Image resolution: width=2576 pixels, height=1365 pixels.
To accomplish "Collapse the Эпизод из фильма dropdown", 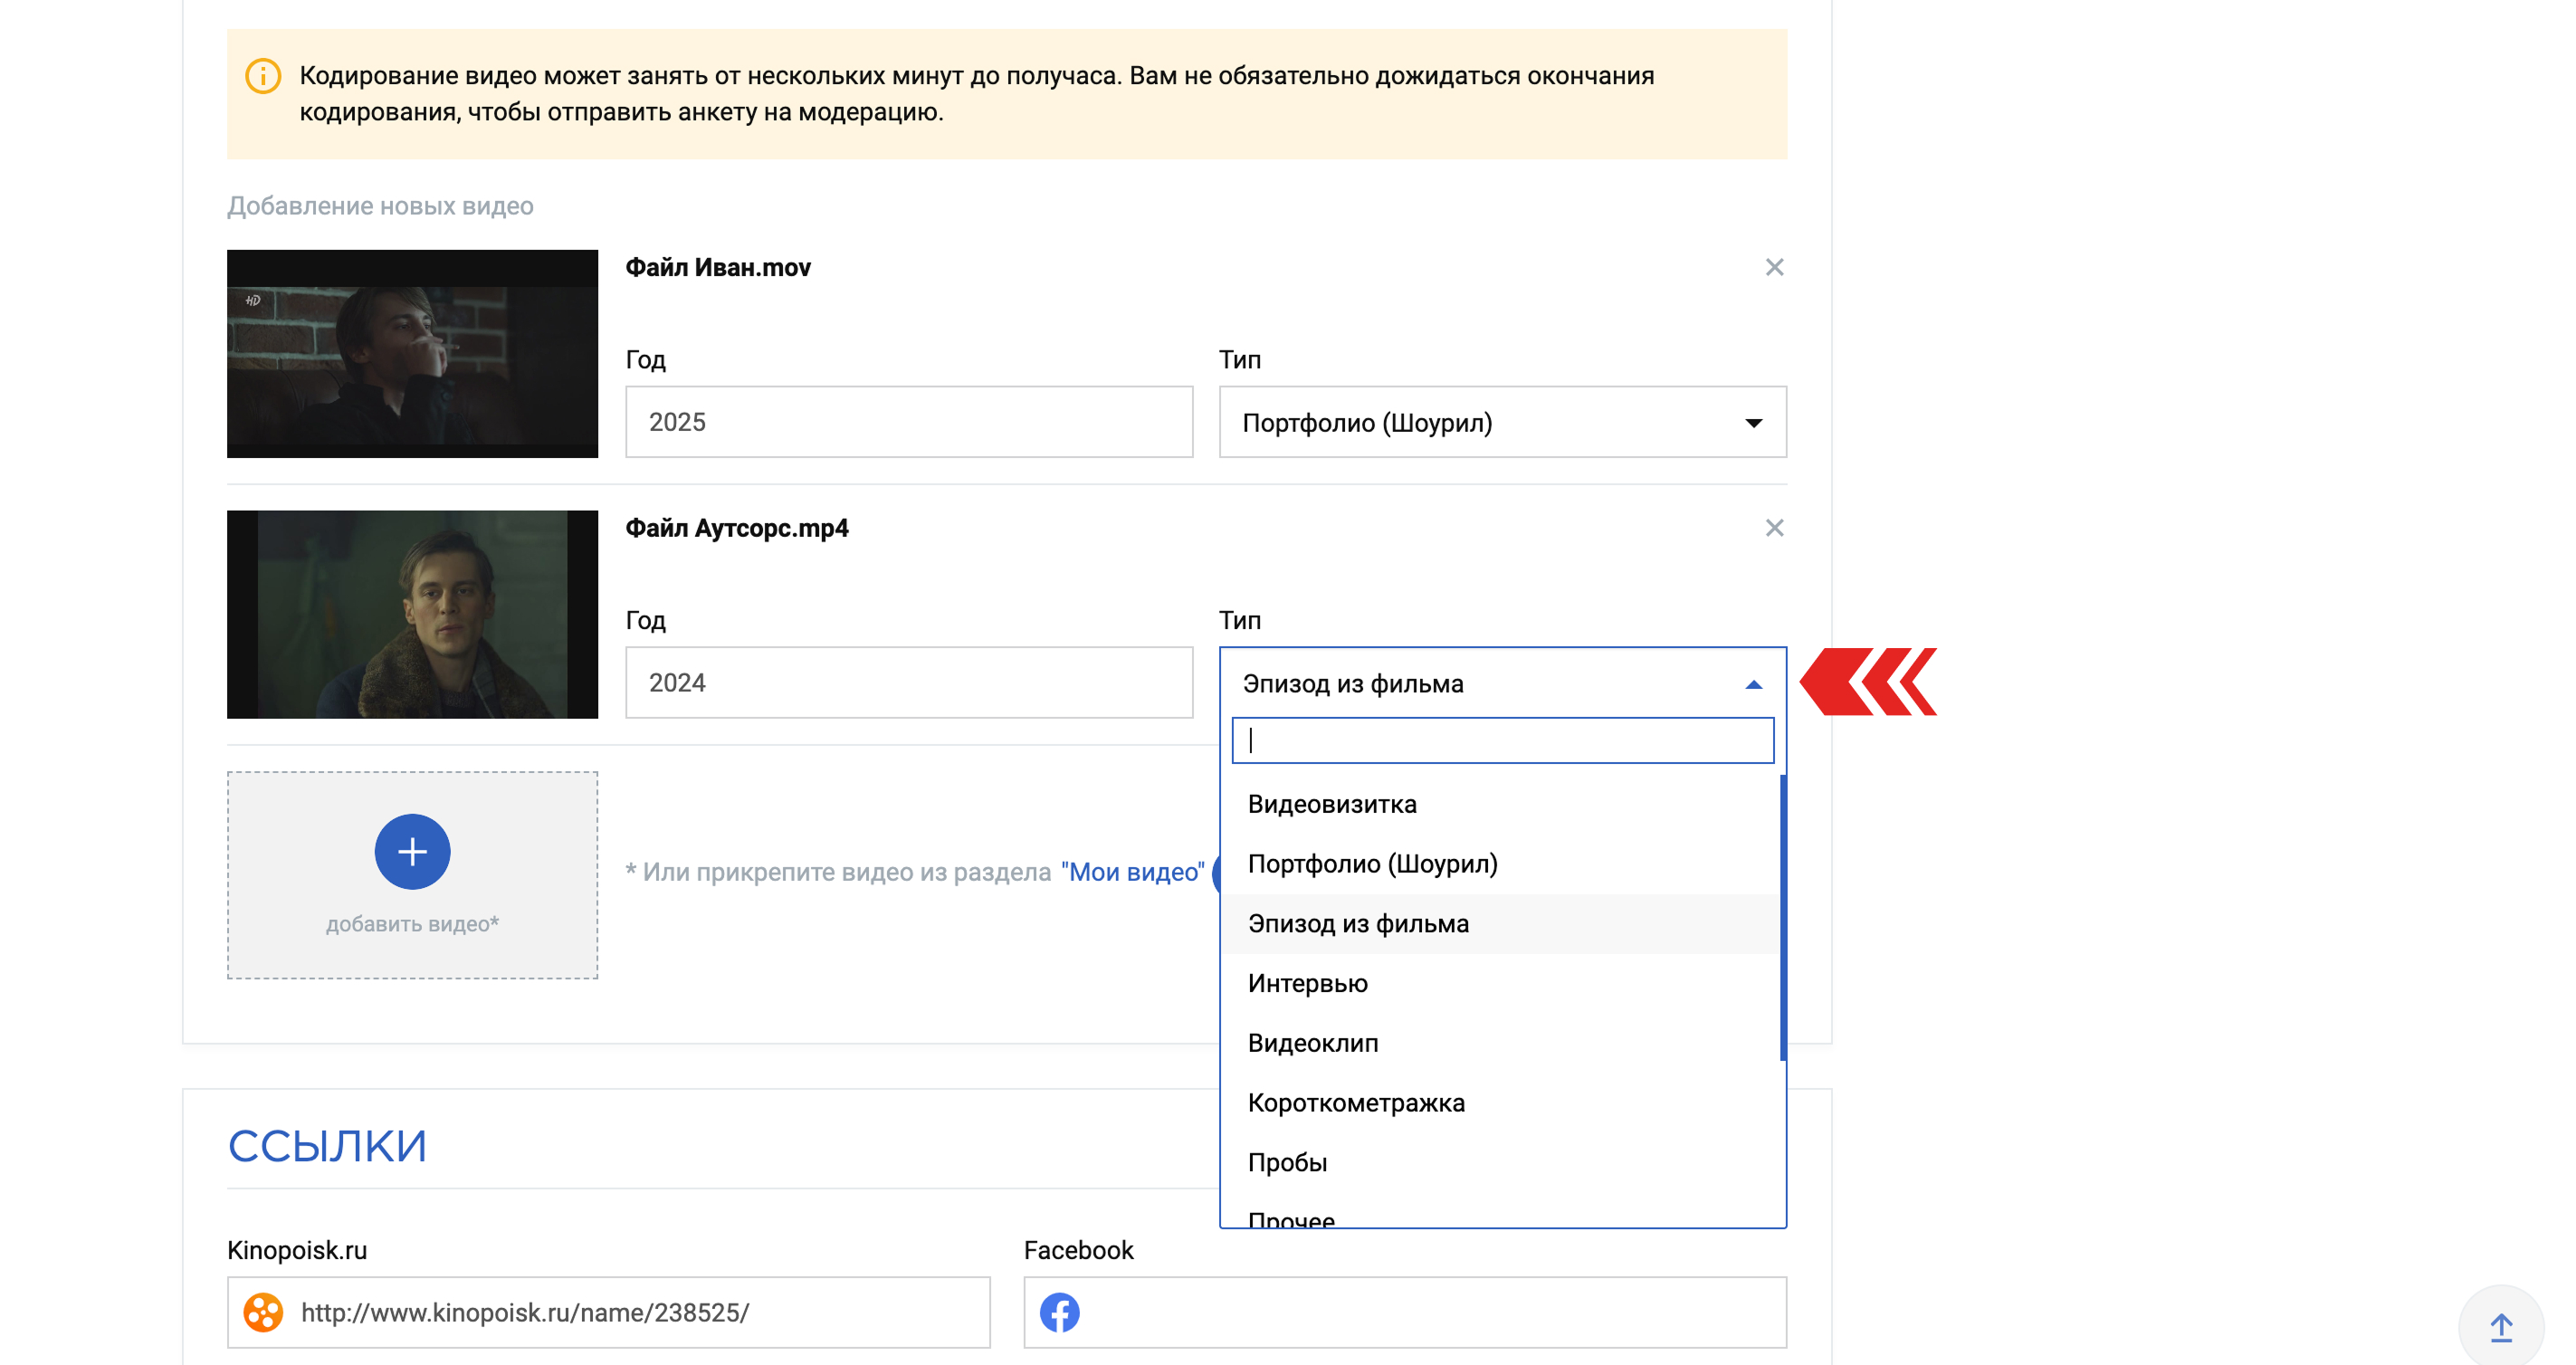I will pyautogui.click(x=1752, y=684).
